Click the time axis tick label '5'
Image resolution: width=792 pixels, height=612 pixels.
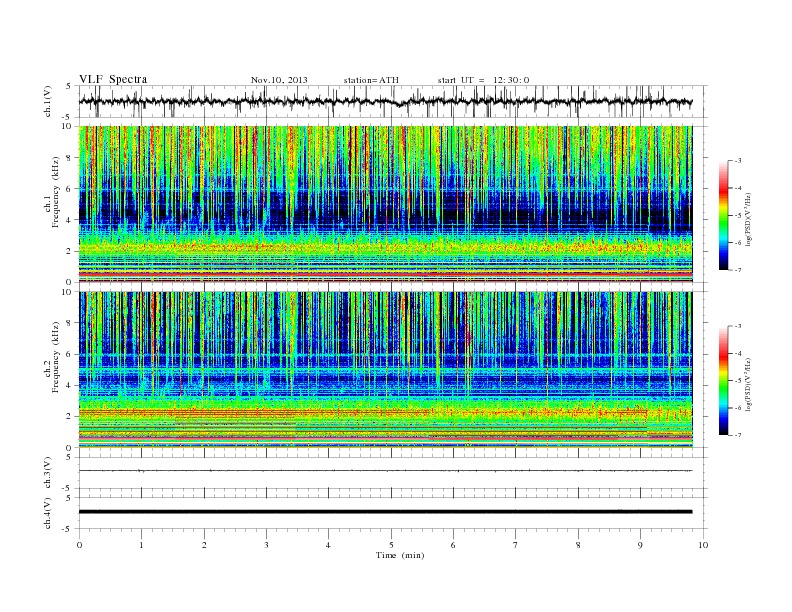[x=391, y=545]
